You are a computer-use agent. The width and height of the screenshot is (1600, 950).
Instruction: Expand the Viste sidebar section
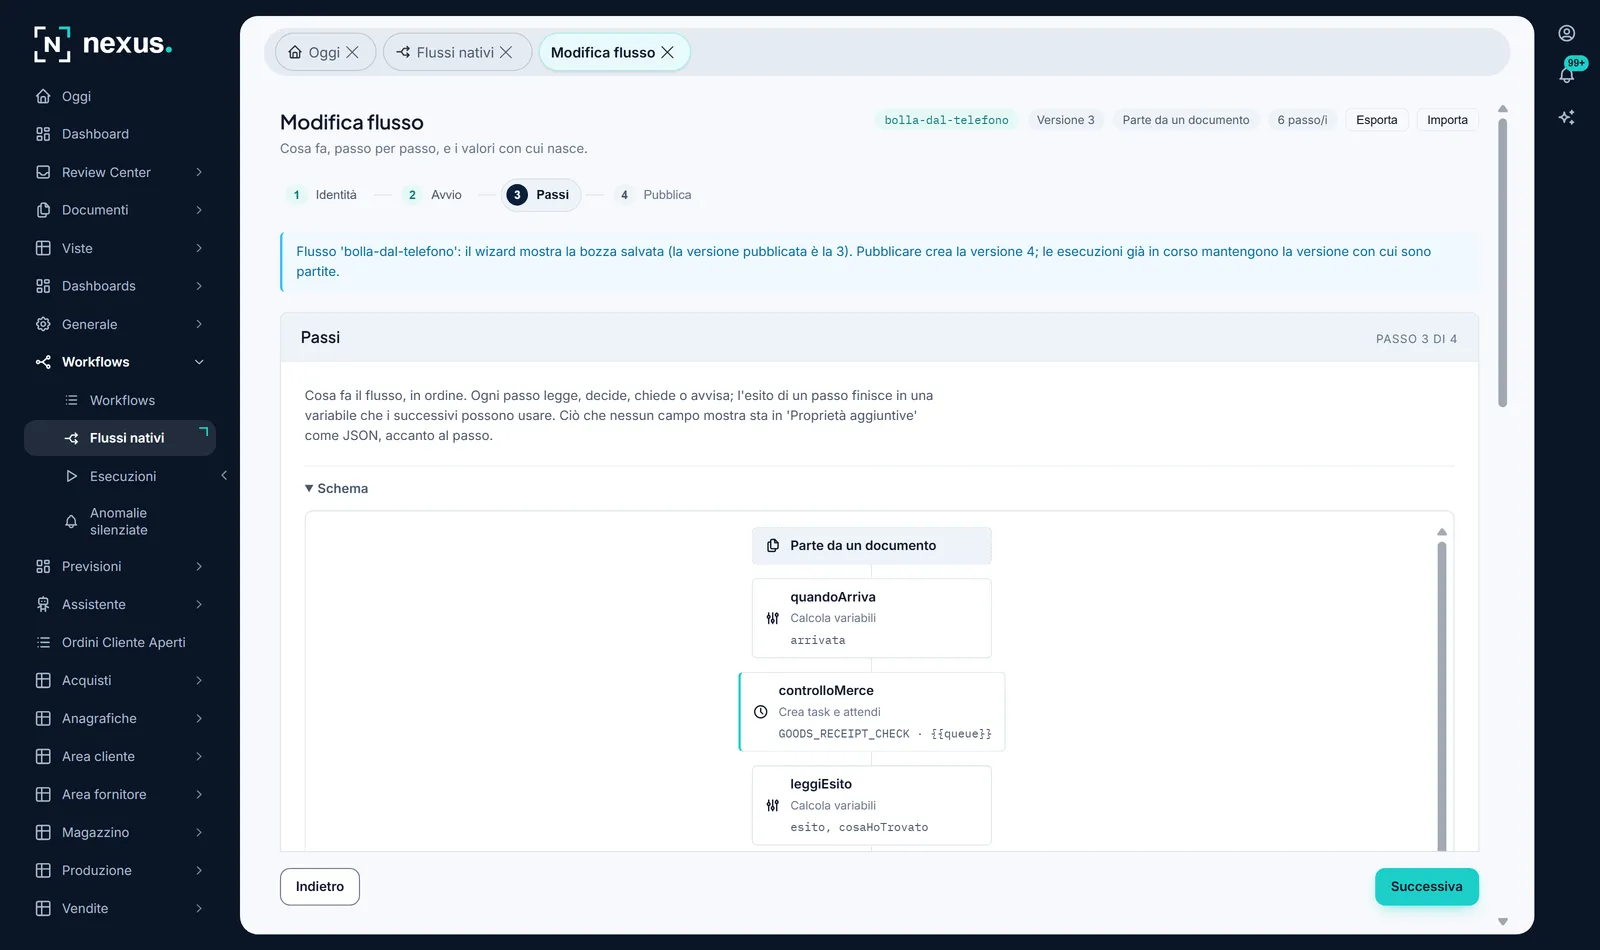tap(199, 248)
